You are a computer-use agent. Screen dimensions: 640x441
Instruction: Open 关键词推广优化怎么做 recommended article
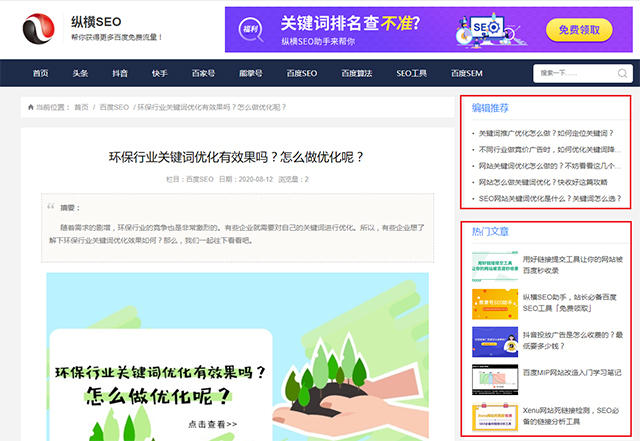pyautogui.click(x=546, y=133)
